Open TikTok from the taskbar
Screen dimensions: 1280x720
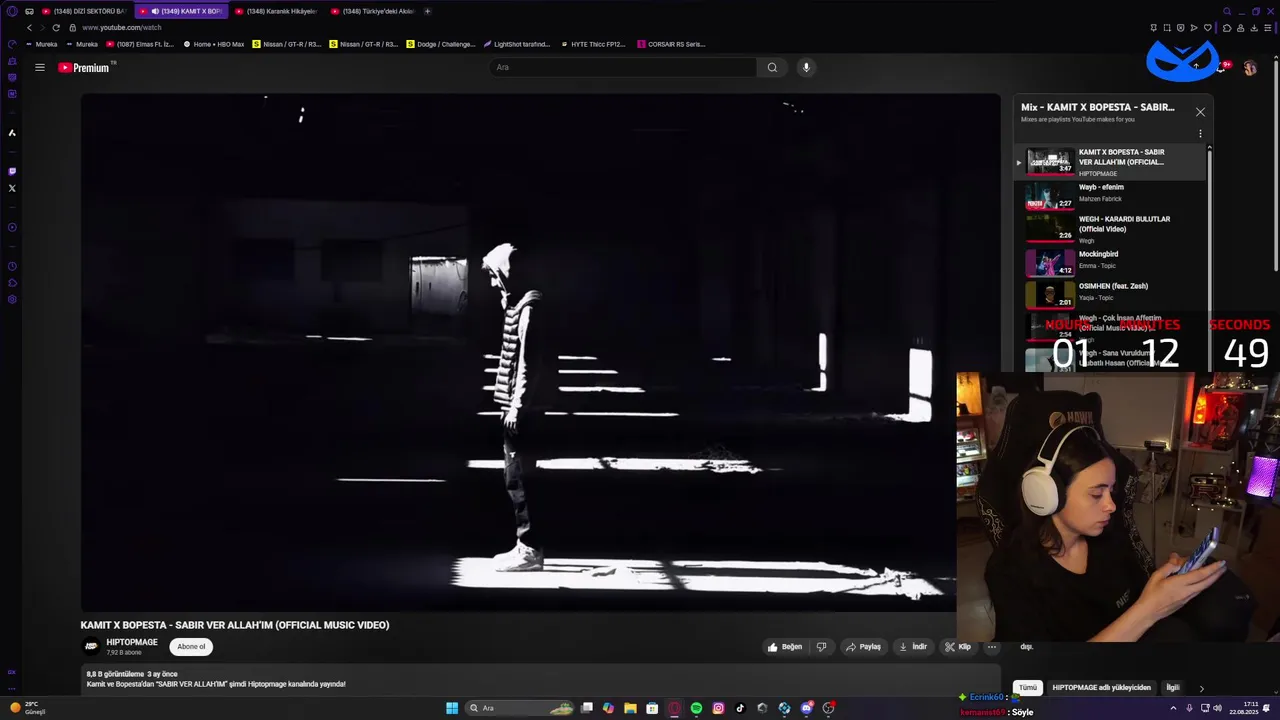[740, 708]
